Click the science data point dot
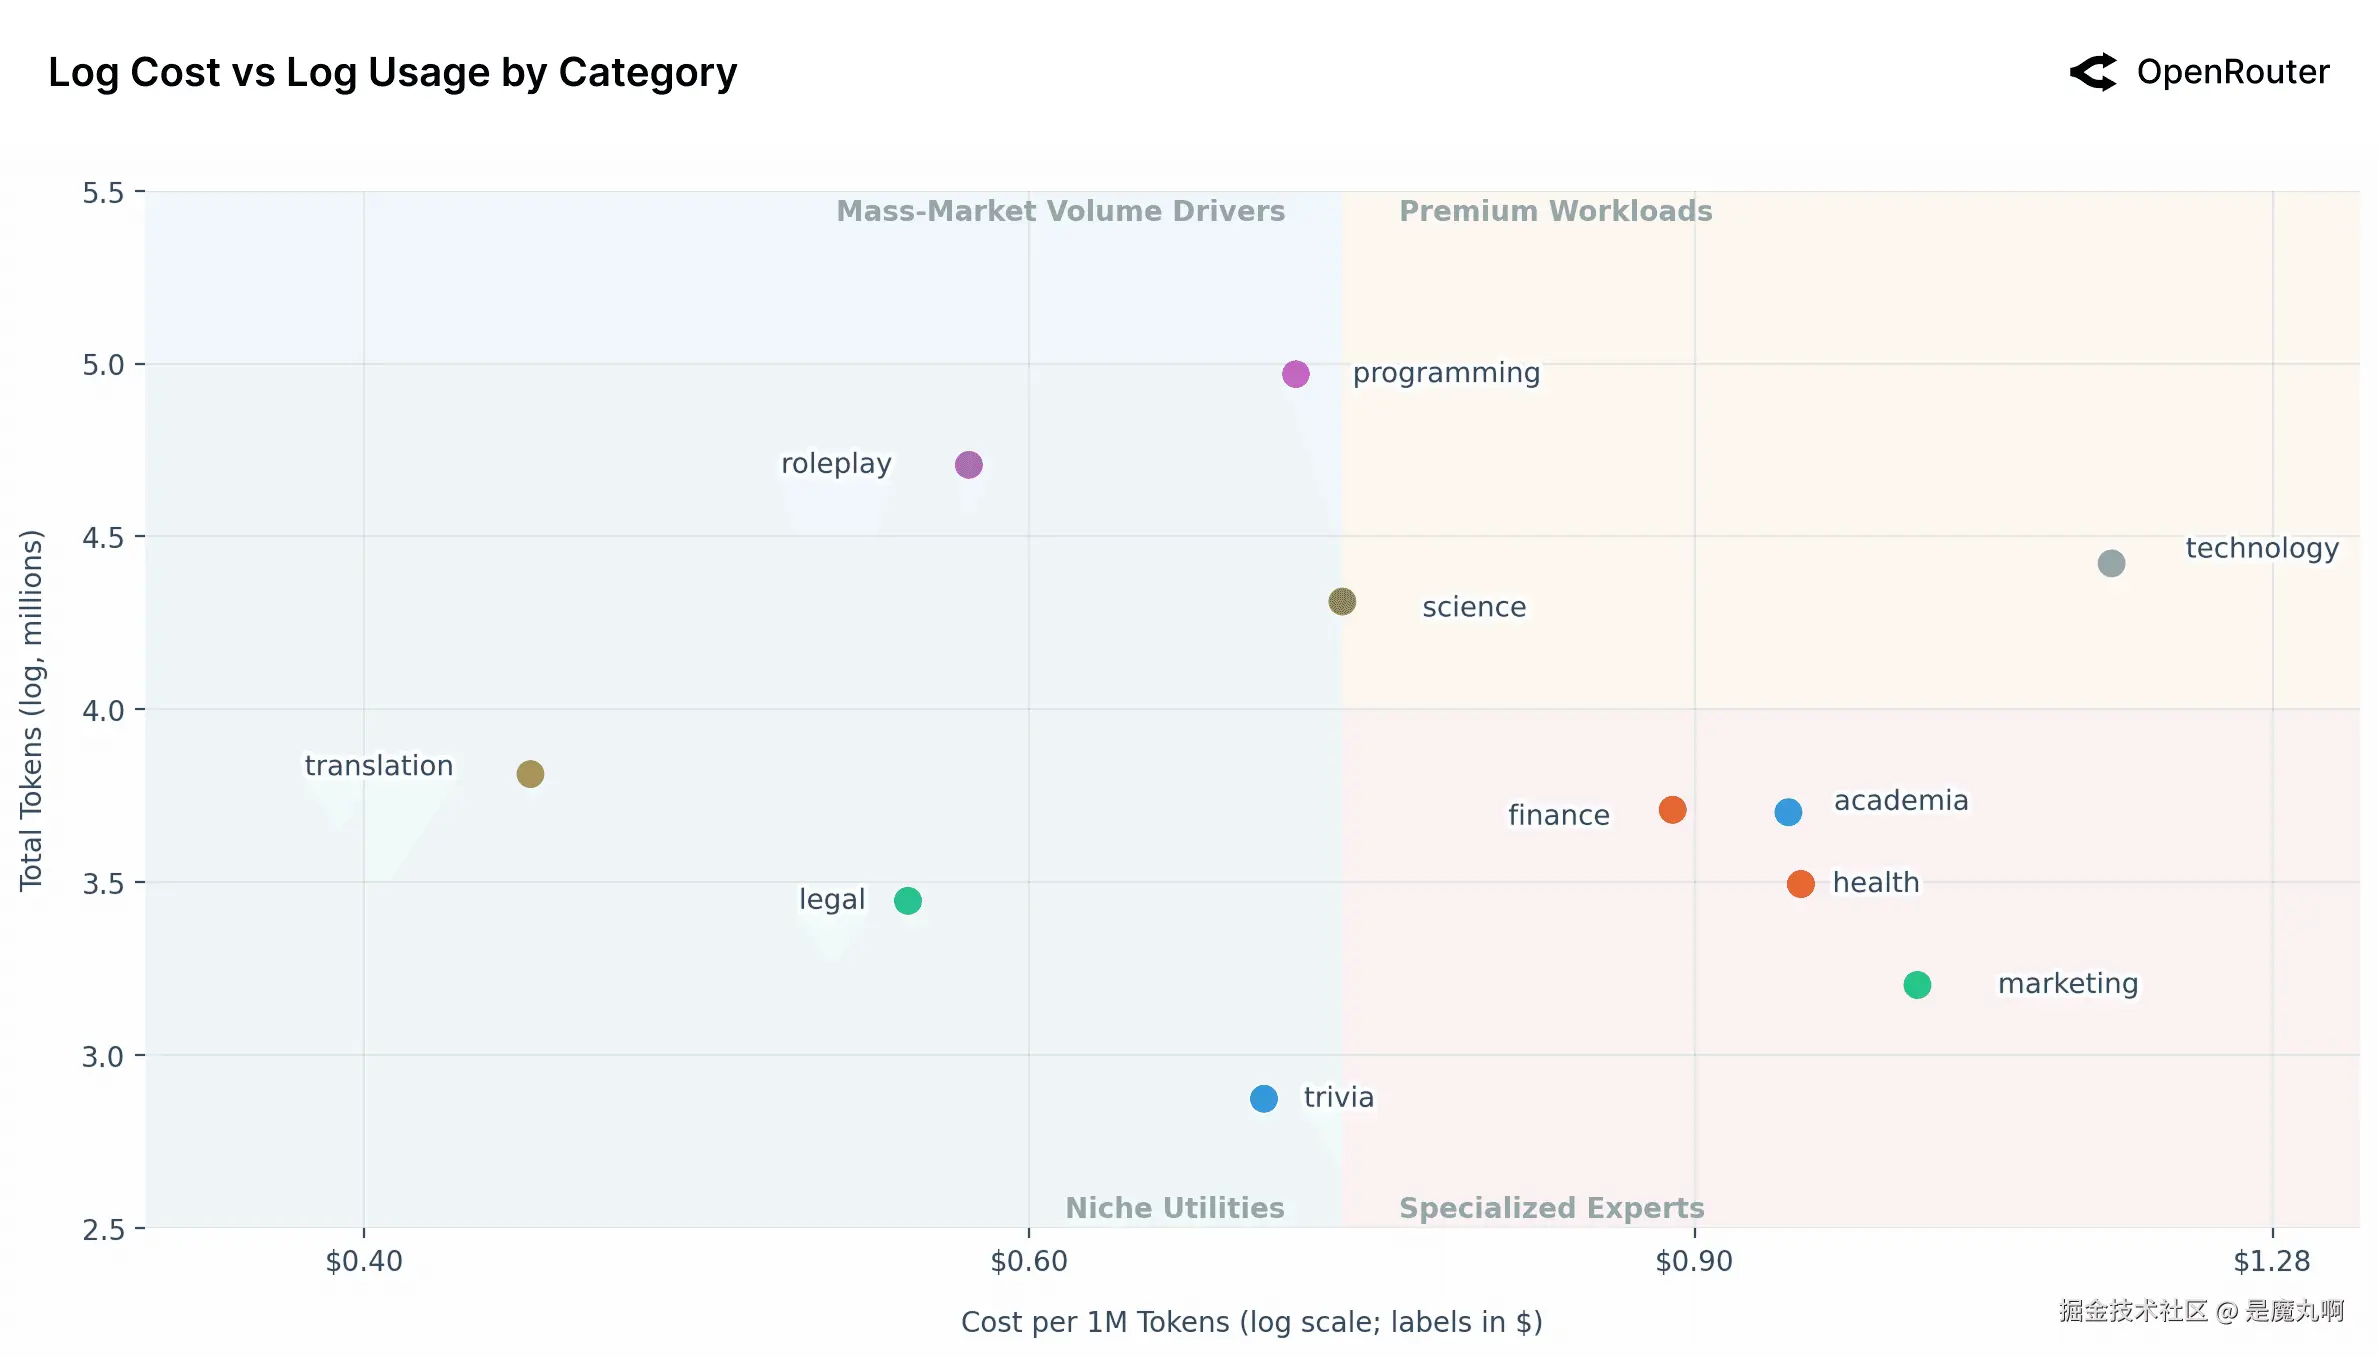 (x=1342, y=602)
